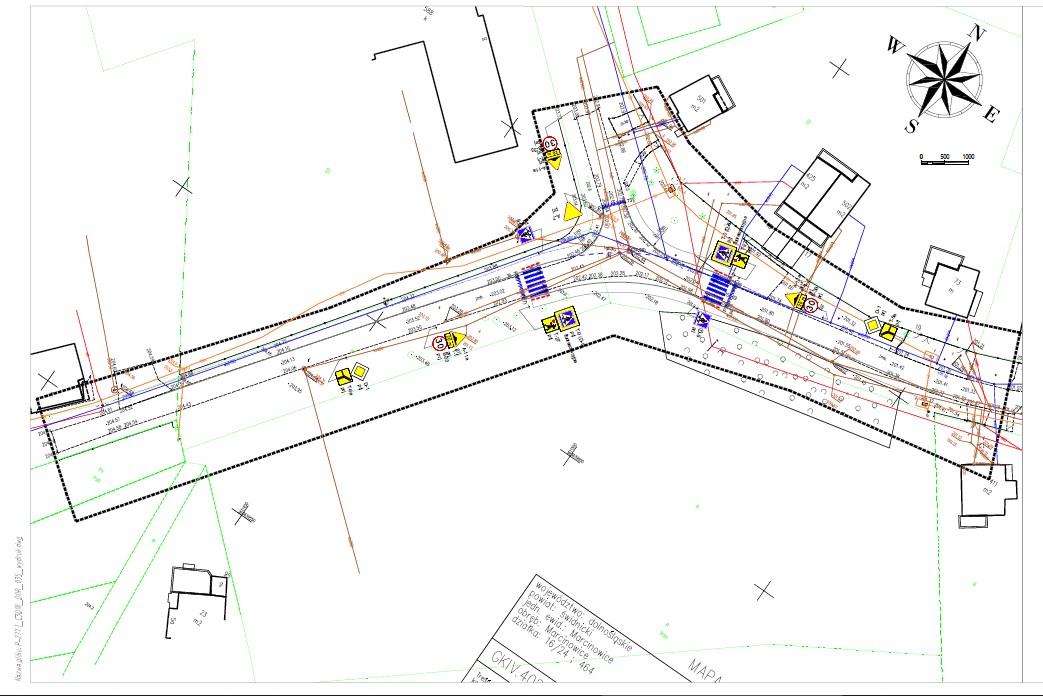Click the 23 m2 building label
1043x696 pixels.
(201, 617)
